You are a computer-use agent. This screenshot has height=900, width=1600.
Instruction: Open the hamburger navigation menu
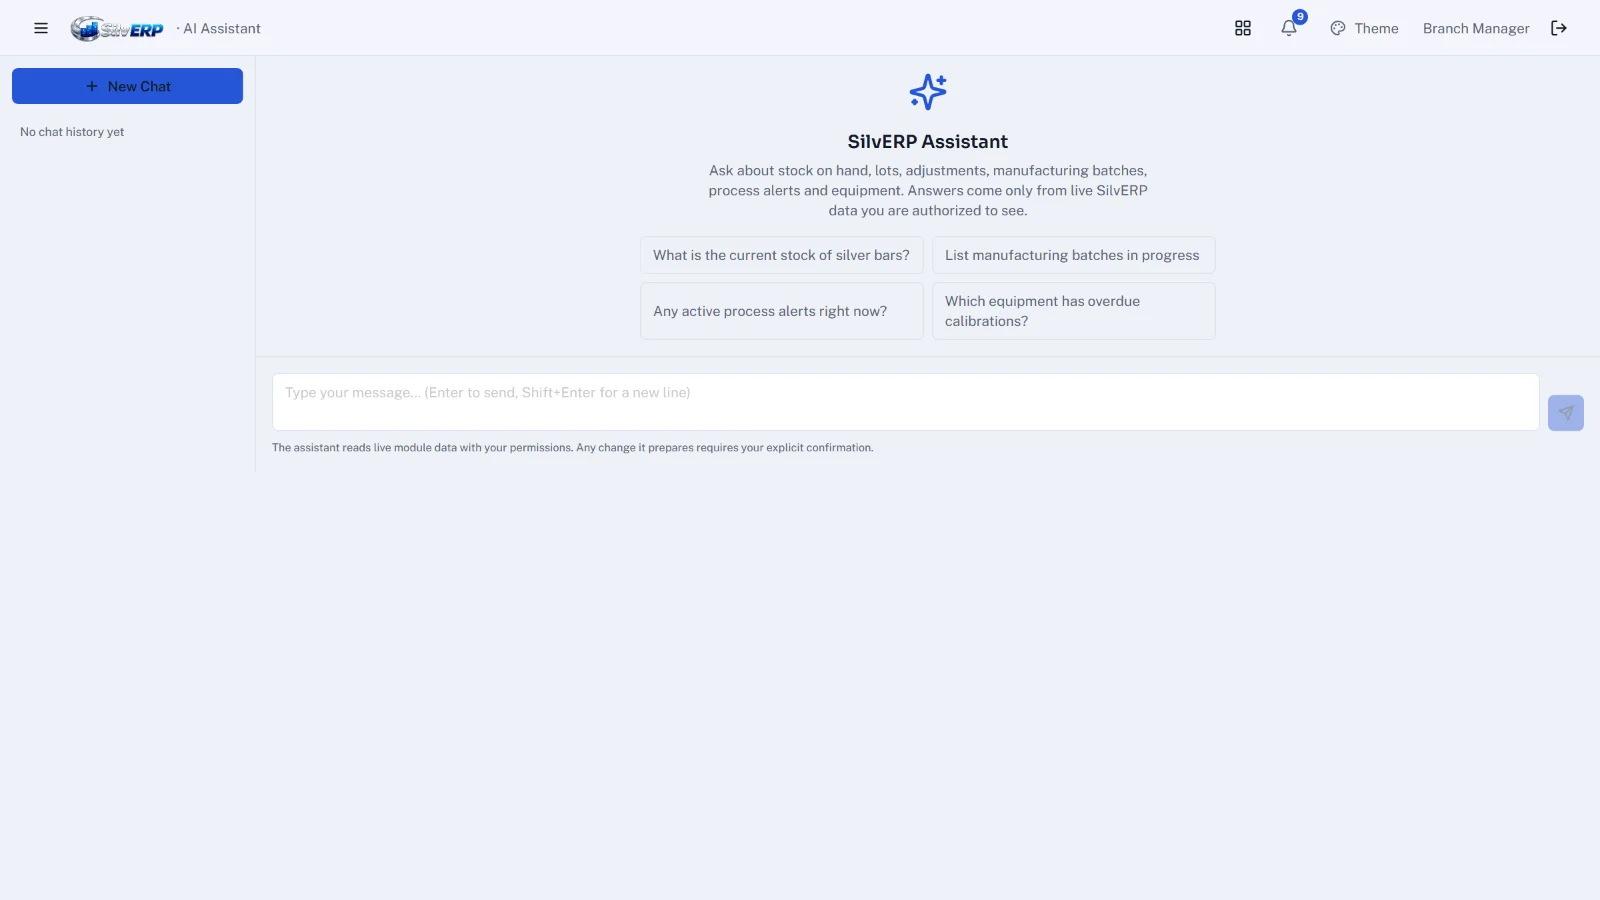point(41,28)
